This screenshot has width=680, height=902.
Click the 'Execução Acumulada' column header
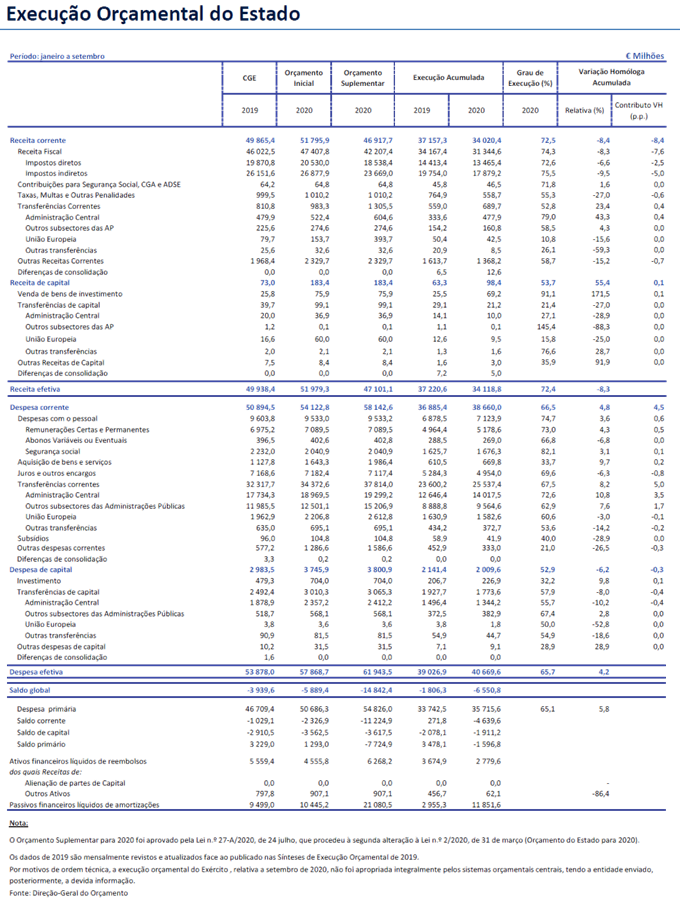pos(449,77)
